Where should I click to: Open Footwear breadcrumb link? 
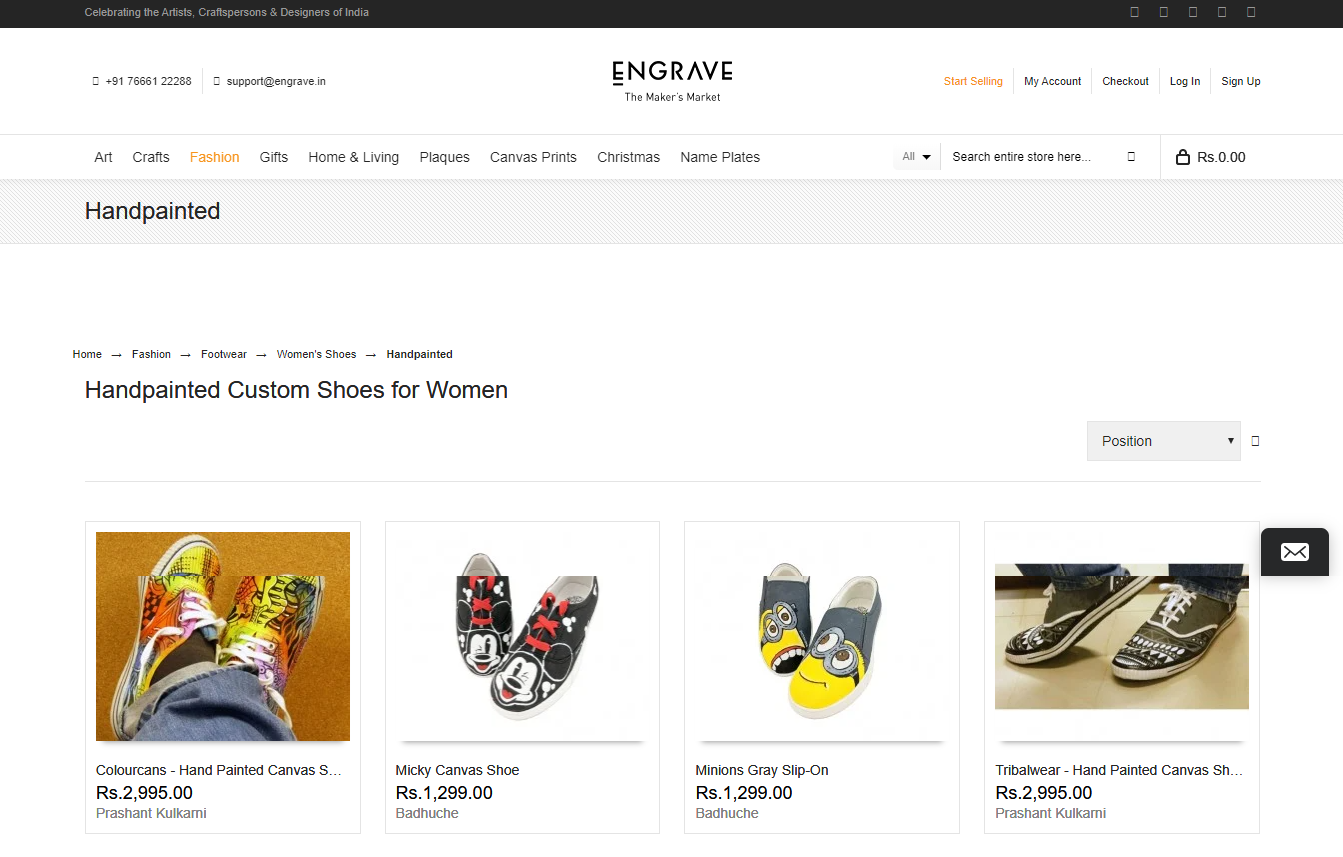point(224,355)
